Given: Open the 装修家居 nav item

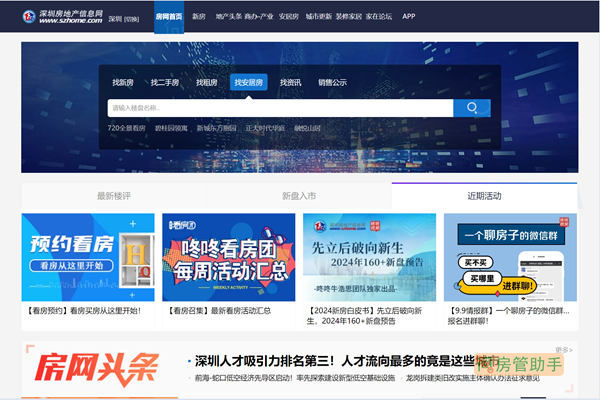Looking at the screenshot, I should coord(349,16).
